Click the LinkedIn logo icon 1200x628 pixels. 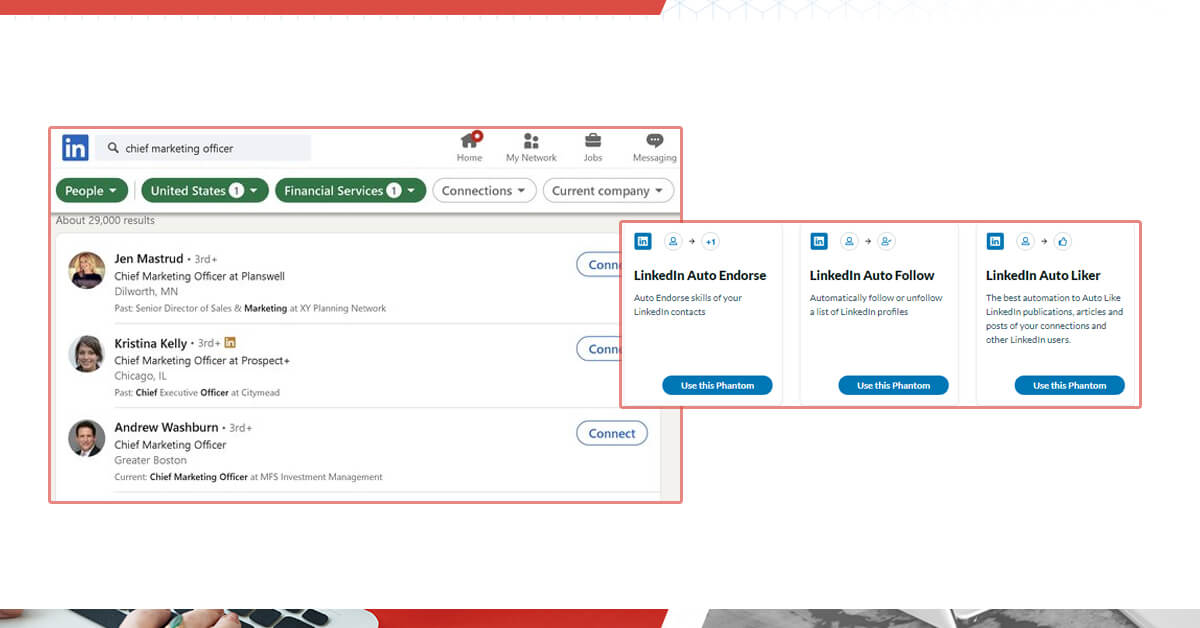[x=75, y=148]
